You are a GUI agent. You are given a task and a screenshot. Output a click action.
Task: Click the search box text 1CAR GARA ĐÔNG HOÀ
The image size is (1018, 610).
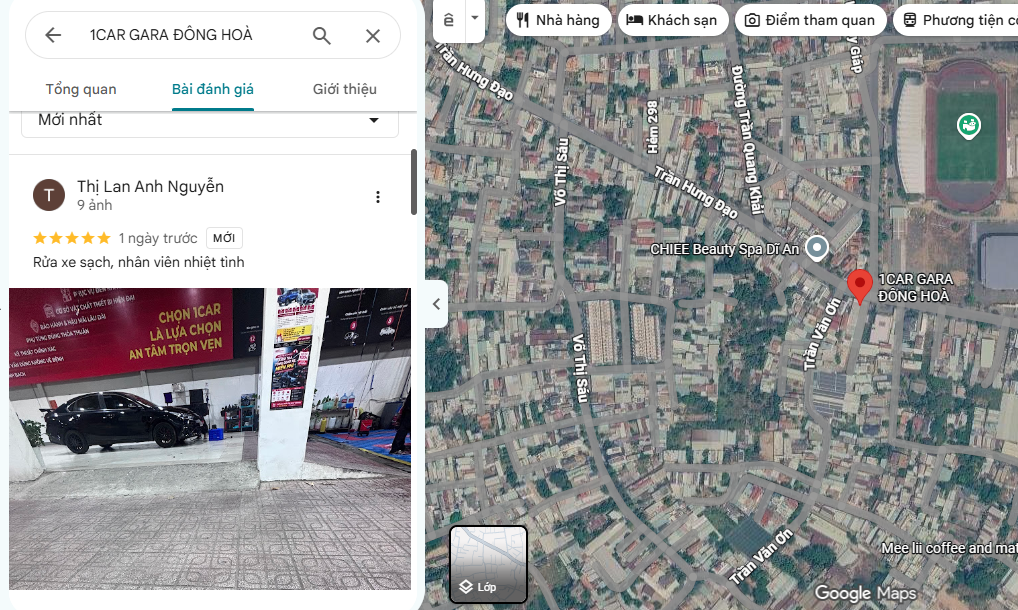[171, 35]
